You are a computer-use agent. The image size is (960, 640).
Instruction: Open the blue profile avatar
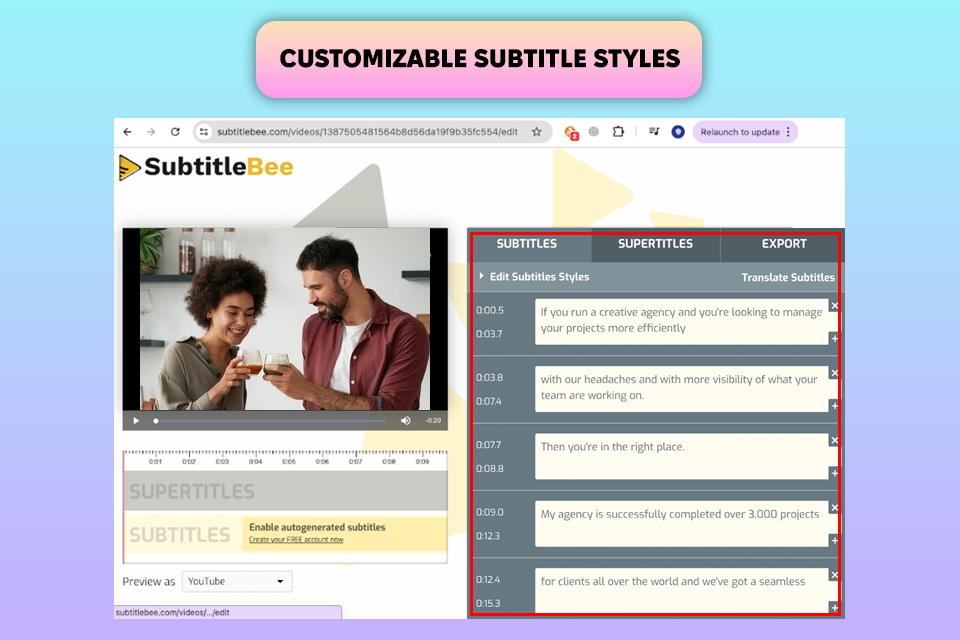pos(678,132)
